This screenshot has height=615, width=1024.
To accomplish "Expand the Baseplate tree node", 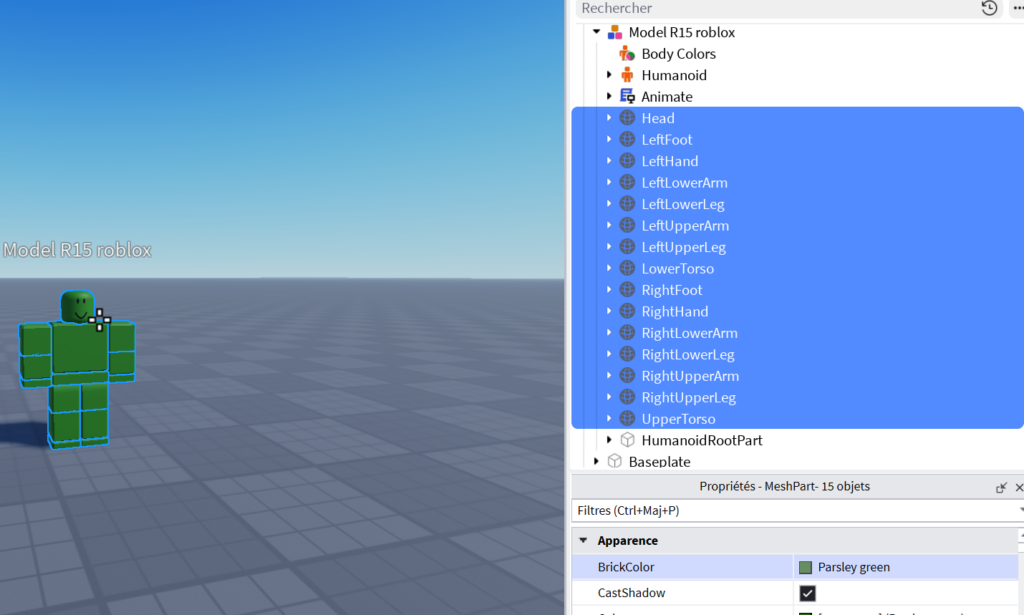I will (597, 461).
